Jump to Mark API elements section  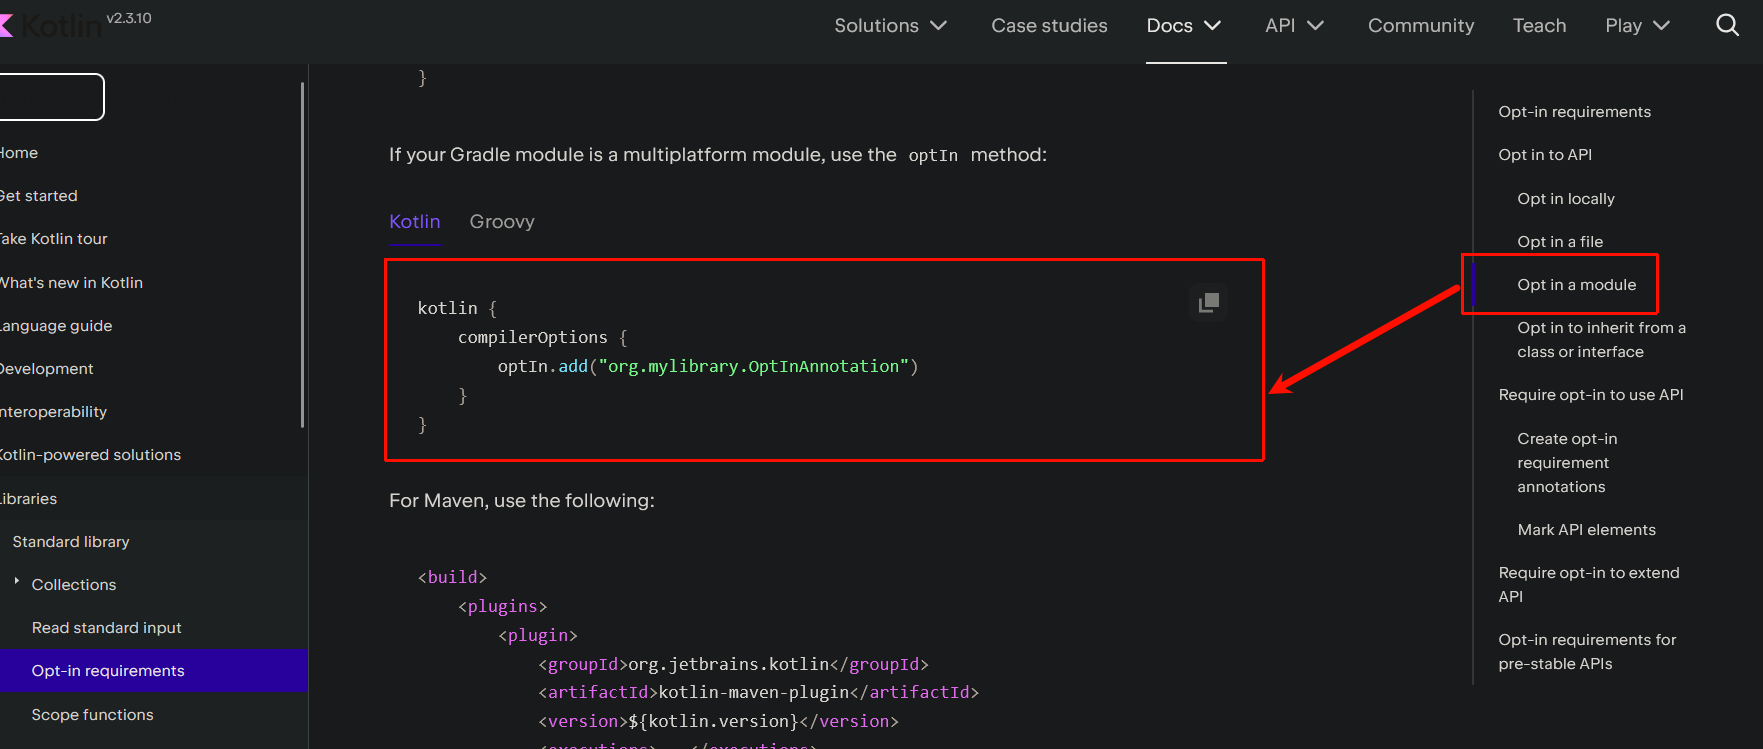click(x=1586, y=530)
